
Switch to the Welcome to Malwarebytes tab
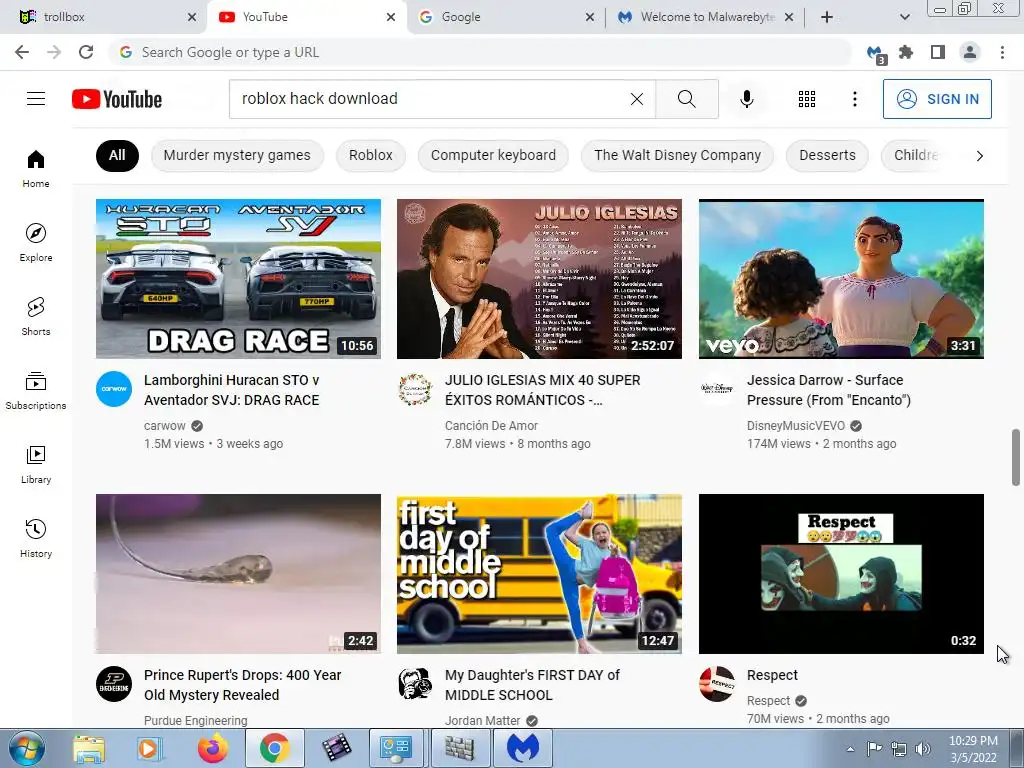705,17
